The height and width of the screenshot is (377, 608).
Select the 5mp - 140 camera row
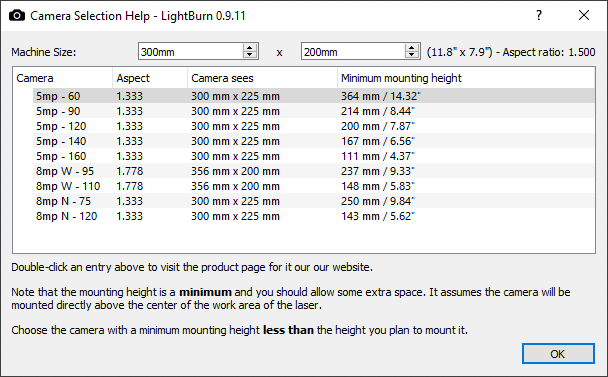pos(314,141)
